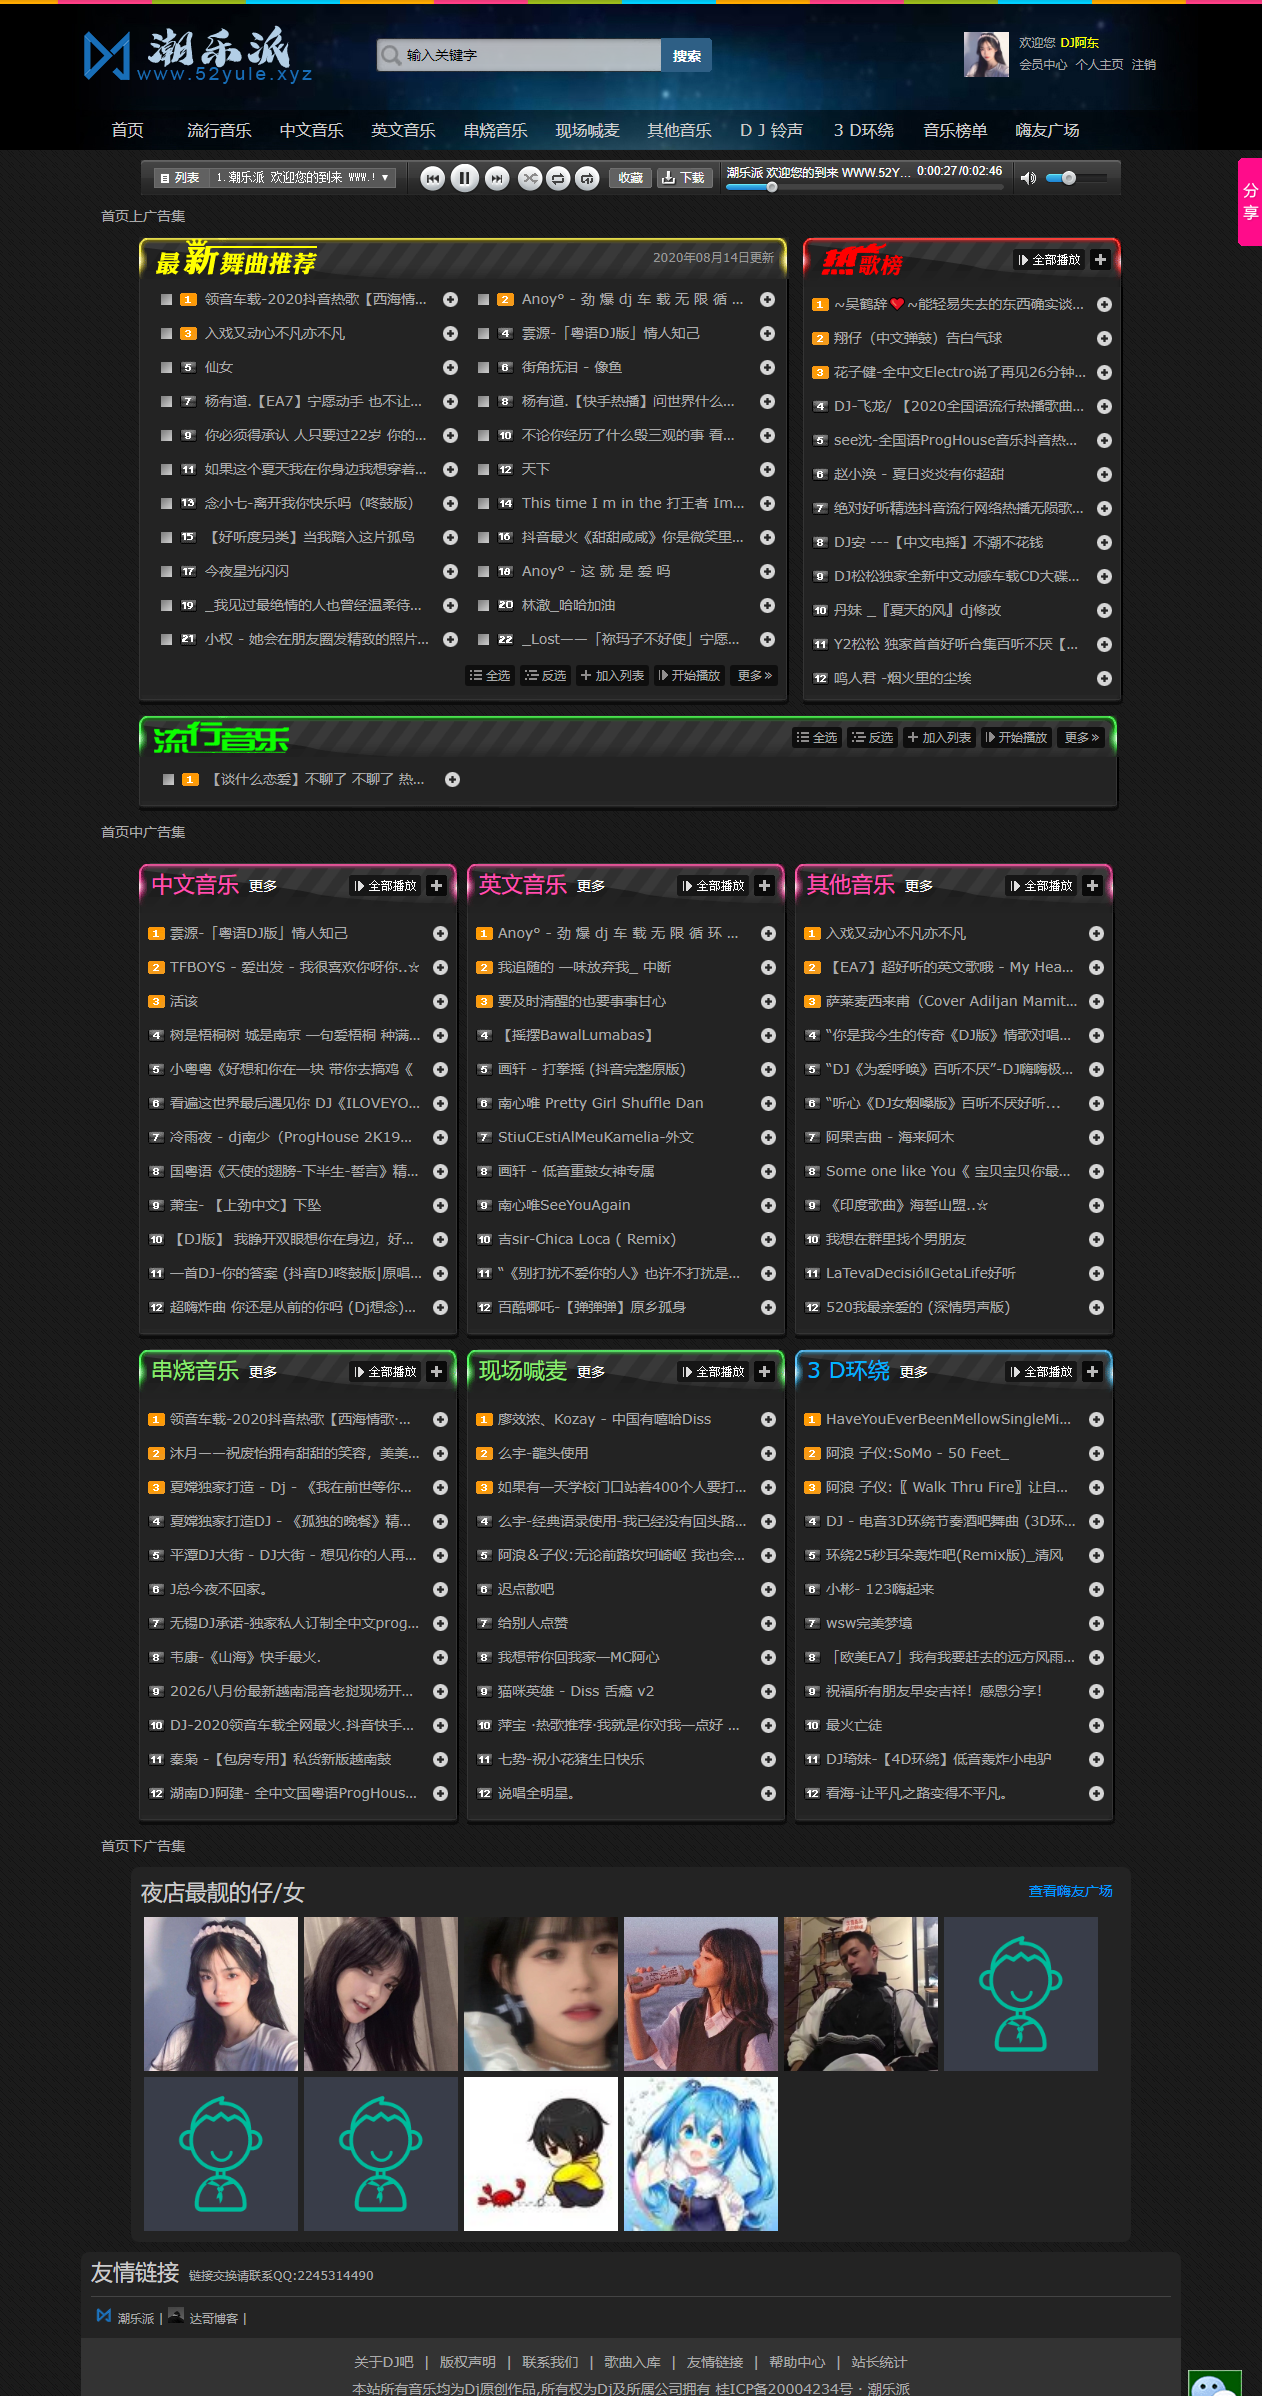1269x2396 pixels.
Task: Click plus icon beside 热歌榜 全部播放
Action: (1100, 260)
